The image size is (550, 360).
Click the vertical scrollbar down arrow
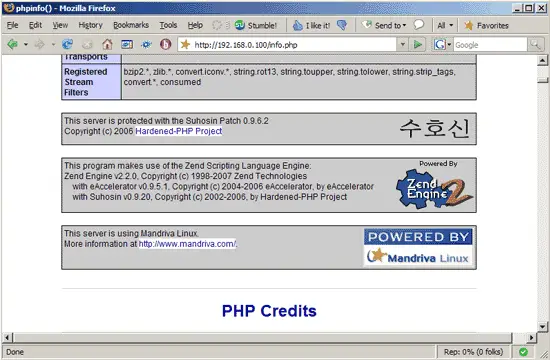[542, 327]
